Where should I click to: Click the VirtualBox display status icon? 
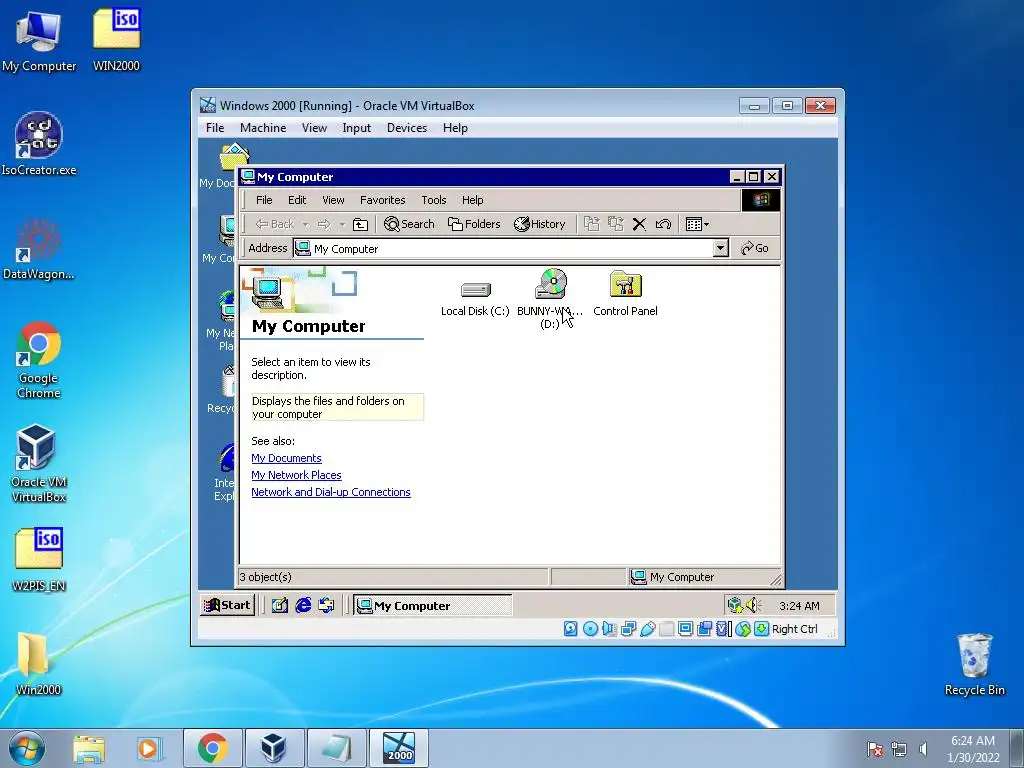pyautogui.click(x=685, y=629)
